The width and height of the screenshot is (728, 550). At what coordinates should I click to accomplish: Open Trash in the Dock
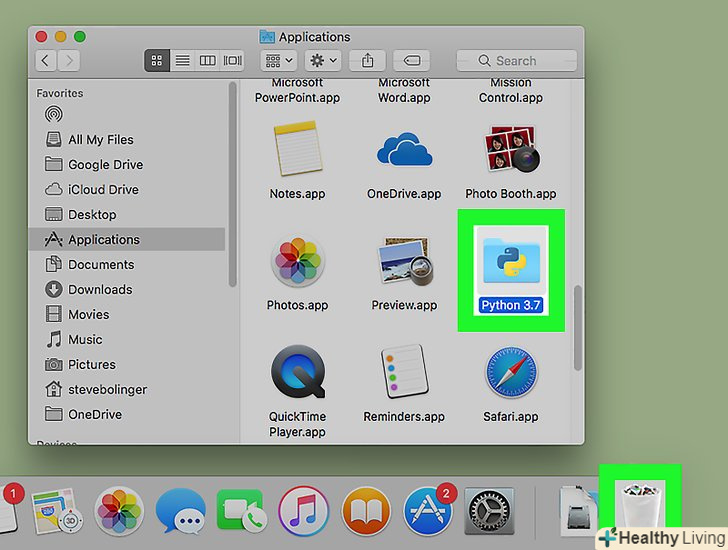pos(640,506)
